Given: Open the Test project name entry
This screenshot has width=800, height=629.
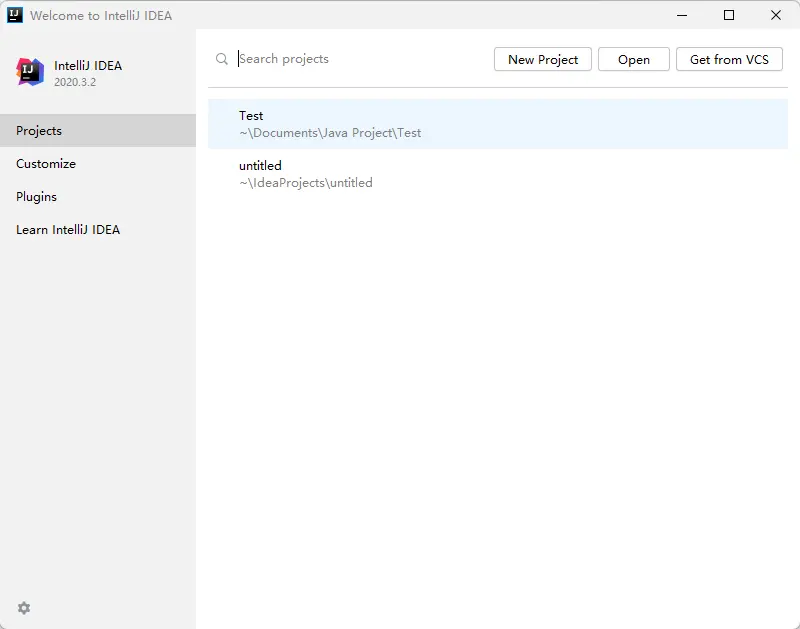Looking at the screenshot, I should coord(251,116).
